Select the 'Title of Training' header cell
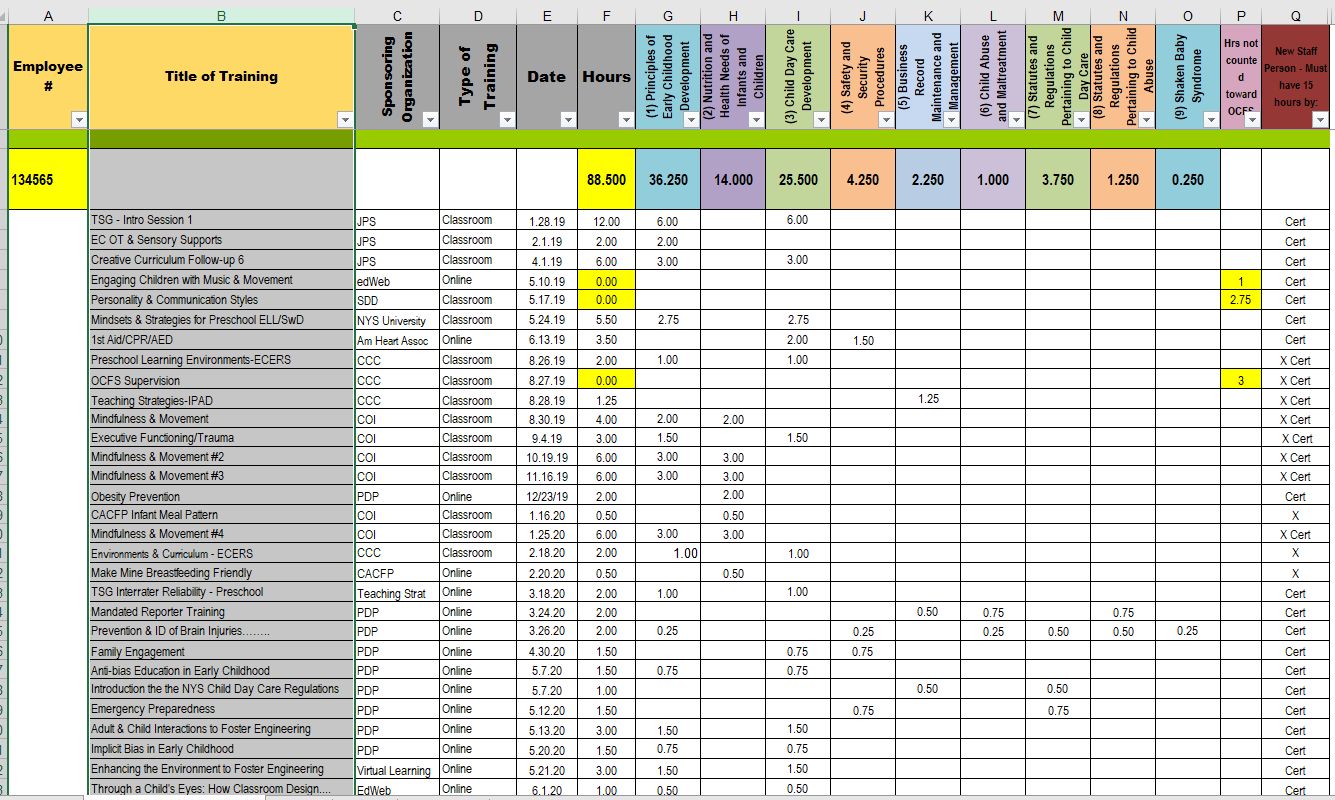The image size is (1335, 800). point(221,76)
